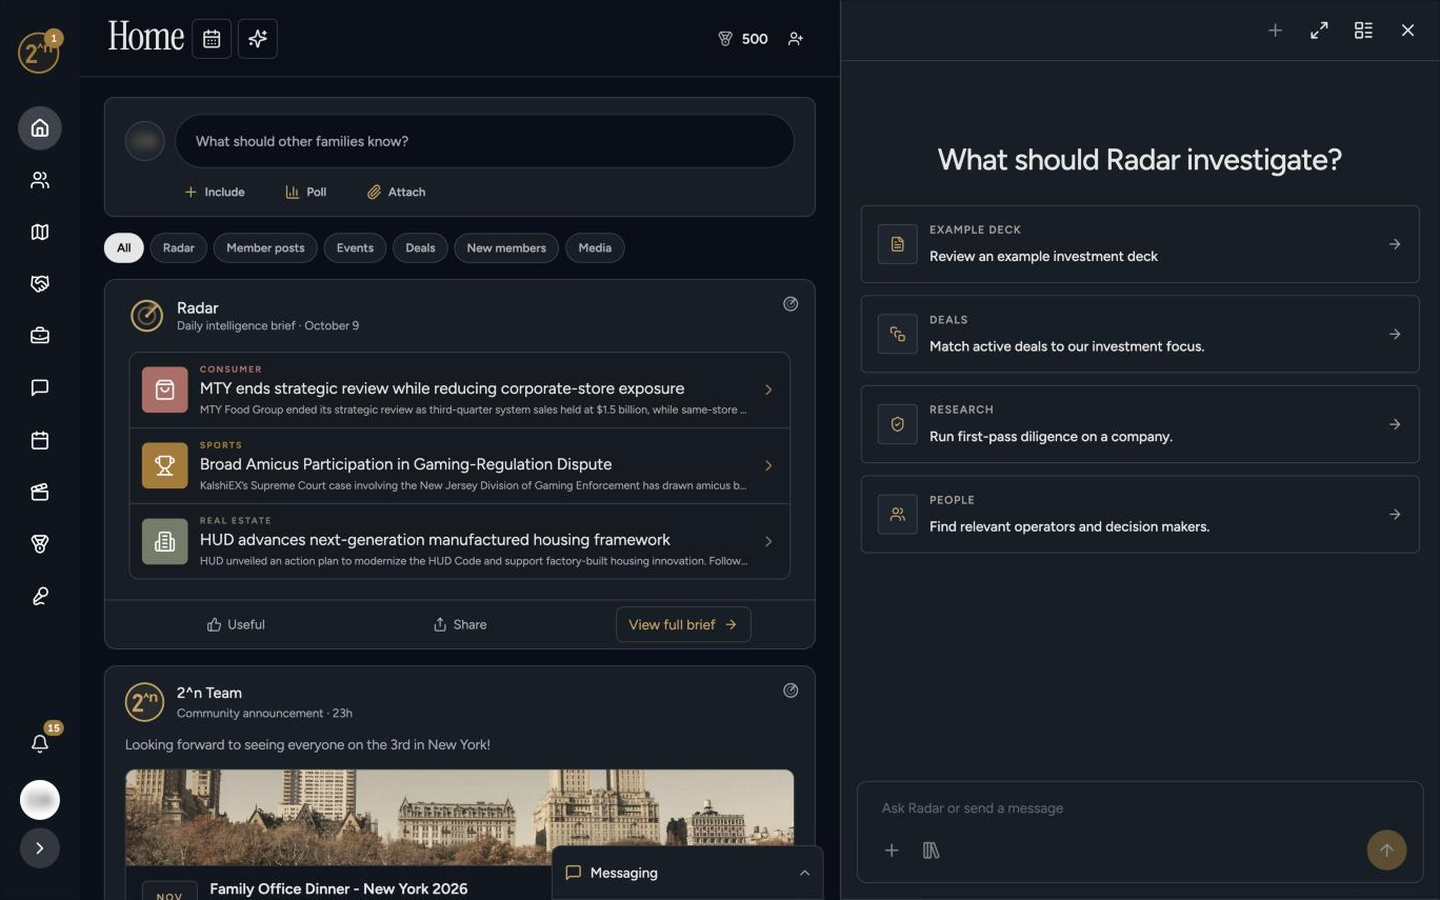Screen dimensions: 1440x900
Task: Open the calendar icon in sidebar
Action: (x=40, y=440)
